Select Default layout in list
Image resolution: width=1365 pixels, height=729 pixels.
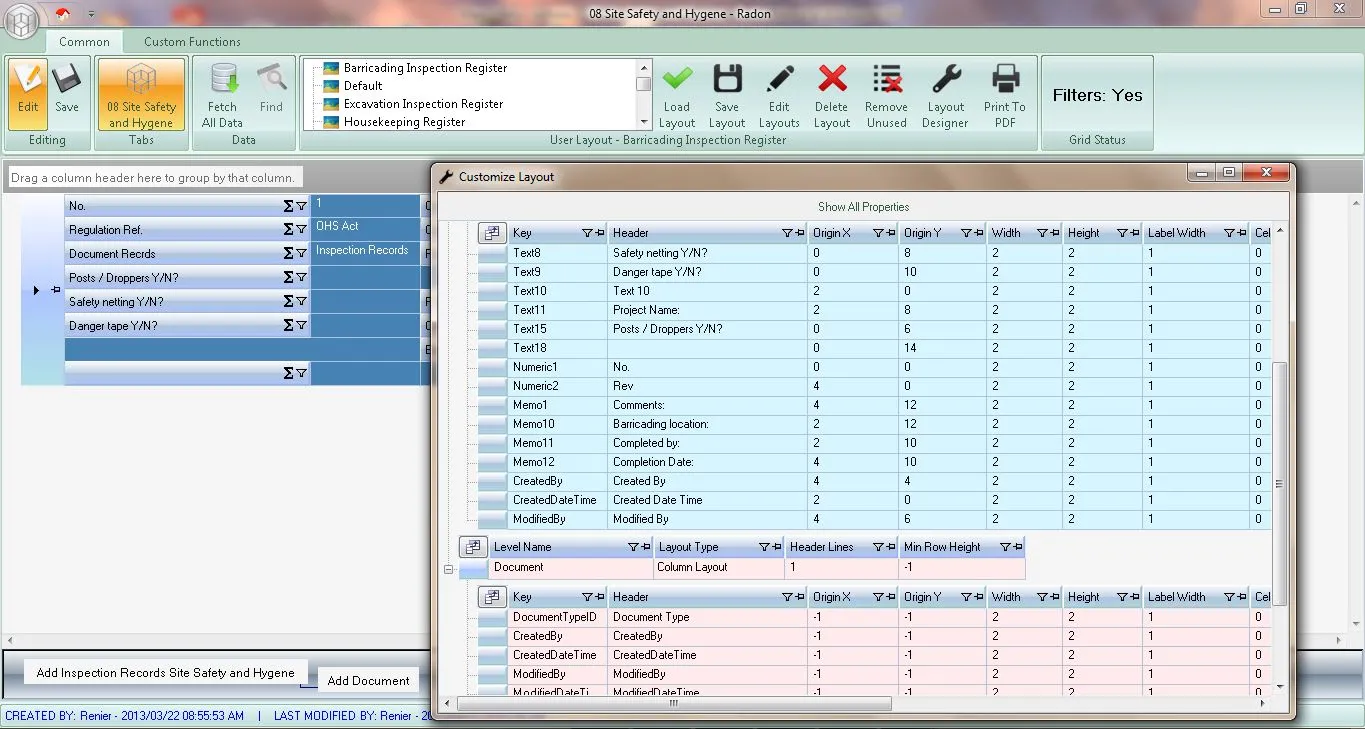point(363,86)
